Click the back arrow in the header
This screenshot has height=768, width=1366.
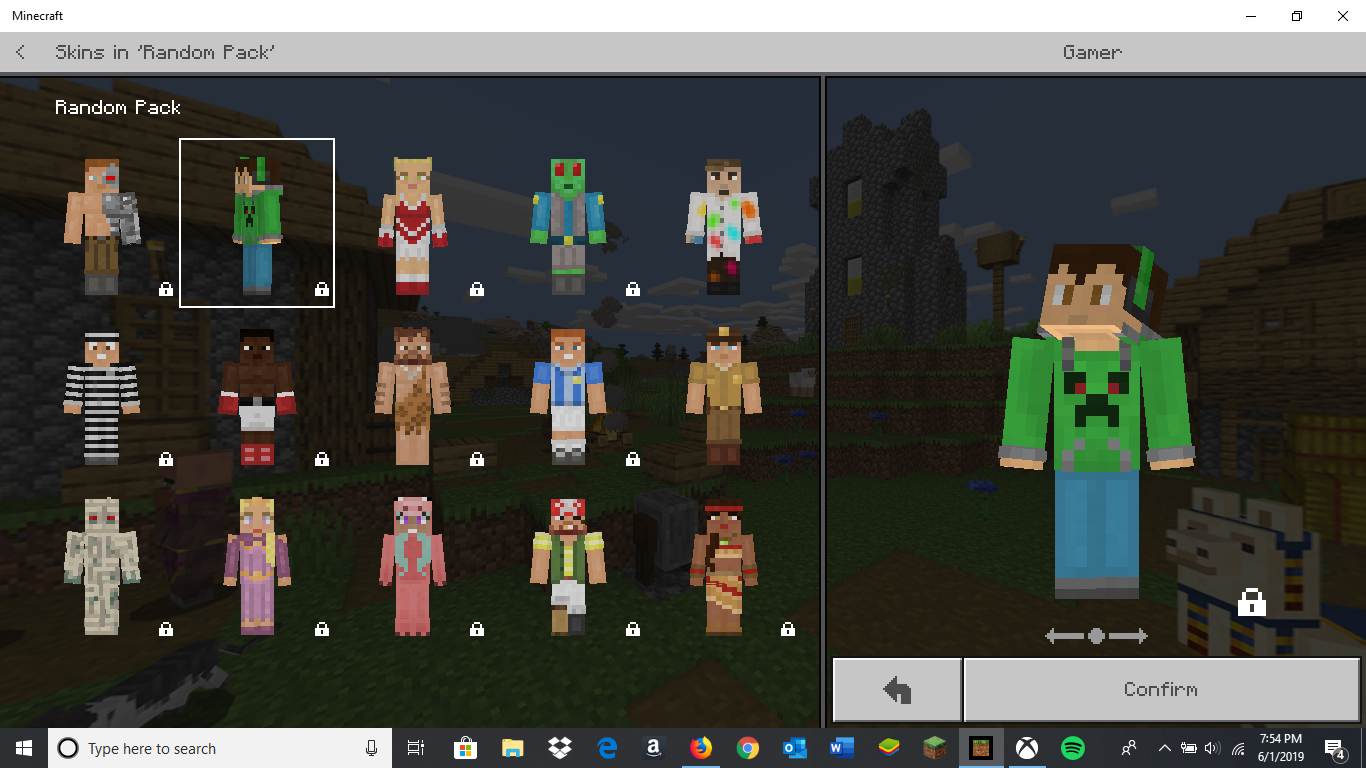pos(21,52)
